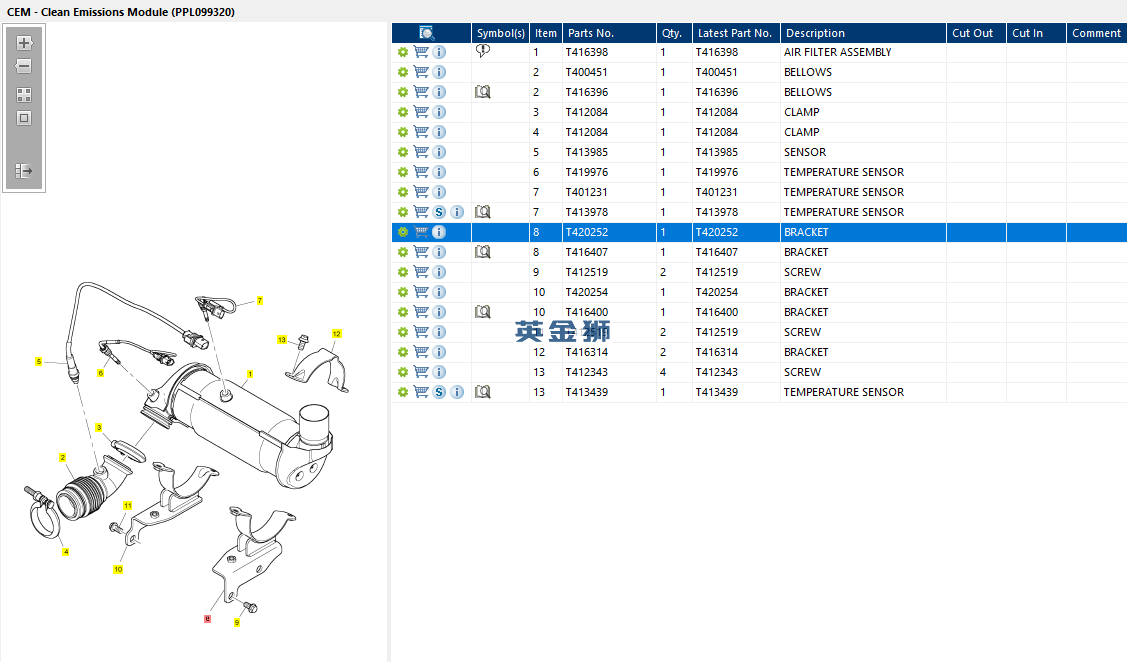
Task: Select callout 9 on the diagram
Action: tap(236, 622)
